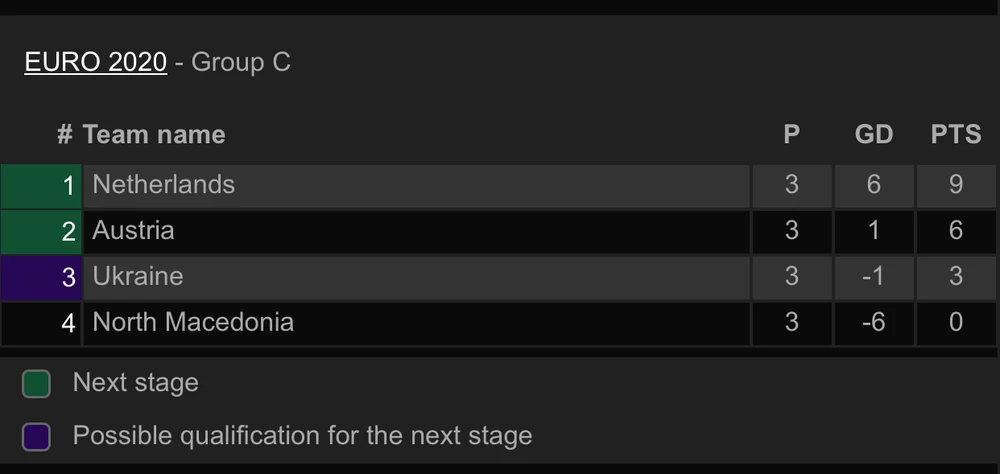Click the PTS column header
The height and width of the screenshot is (474, 1000).
956,135
